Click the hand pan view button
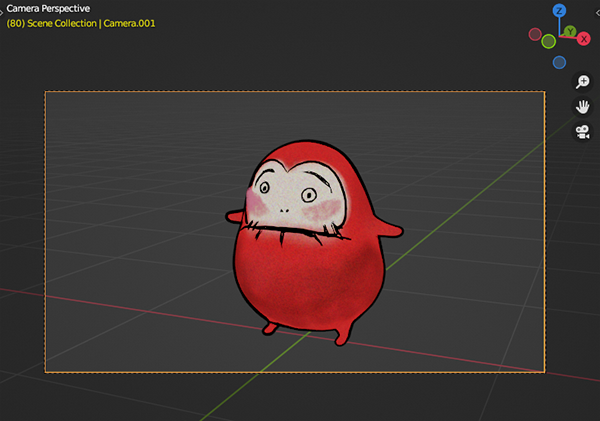 (x=583, y=106)
